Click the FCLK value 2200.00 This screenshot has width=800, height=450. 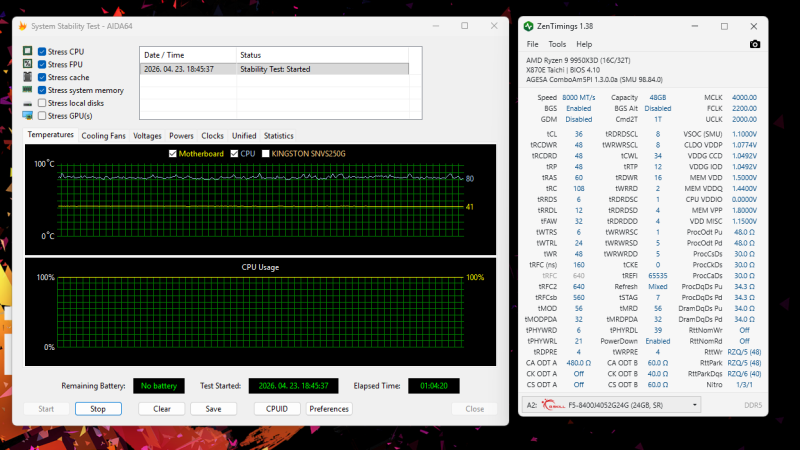click(x=744, y=108)
